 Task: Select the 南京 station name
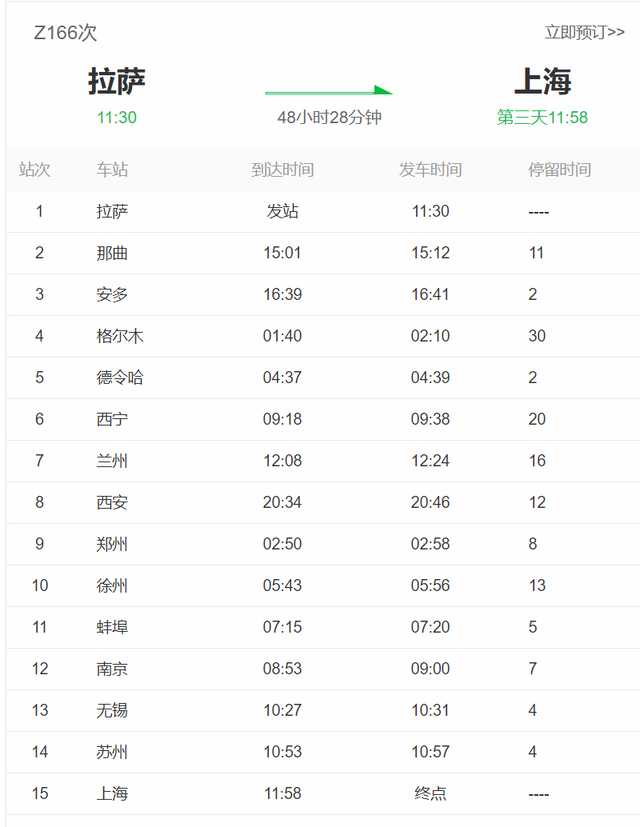point(112,669)
